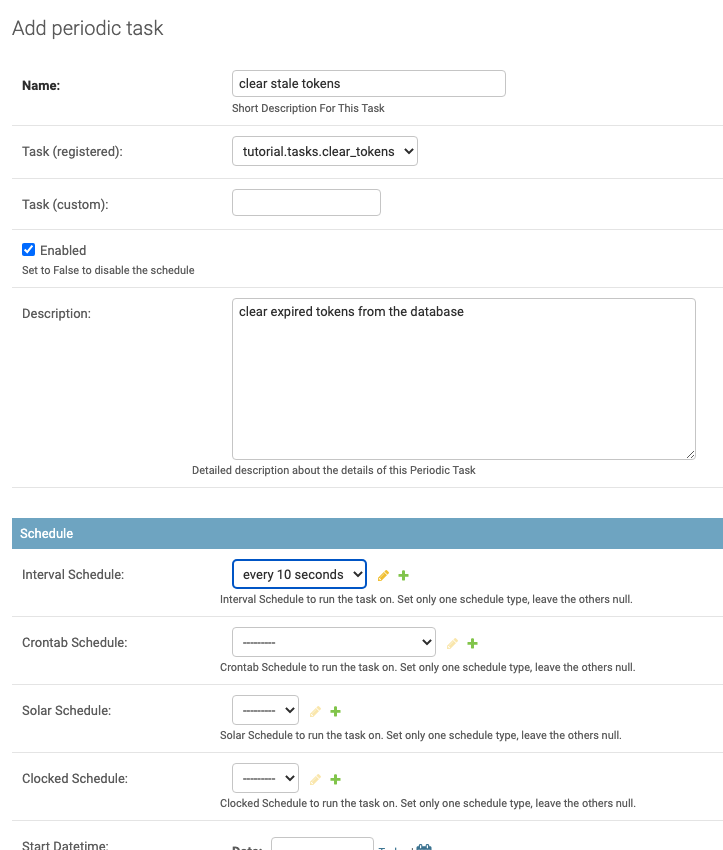Add another Crontab Schedule using green plus
Screen dimensions: 723x850
[473, 644]
